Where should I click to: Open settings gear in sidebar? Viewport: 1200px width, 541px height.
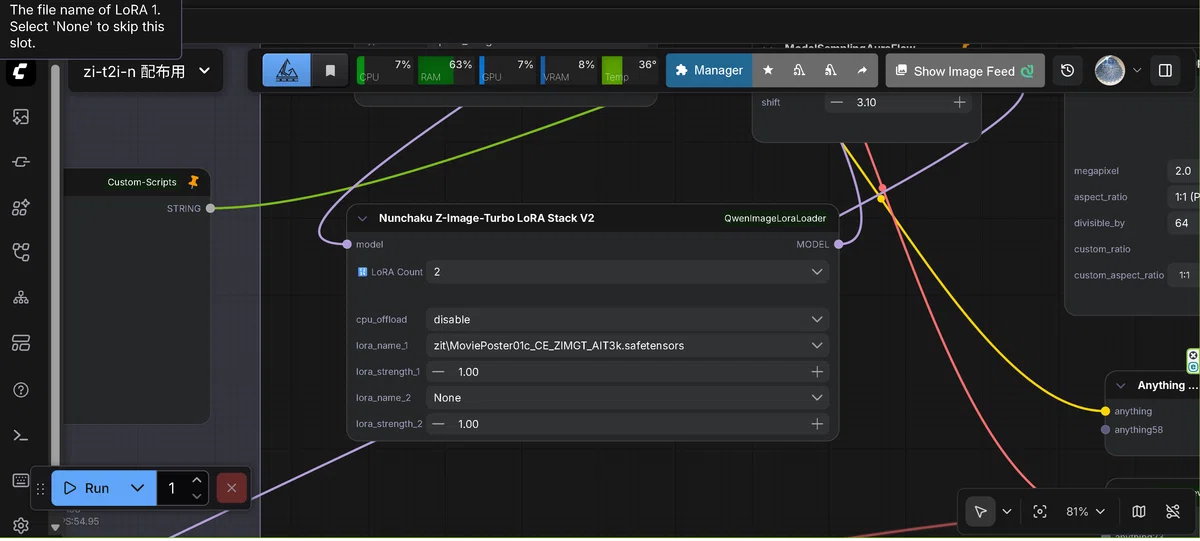20,525
